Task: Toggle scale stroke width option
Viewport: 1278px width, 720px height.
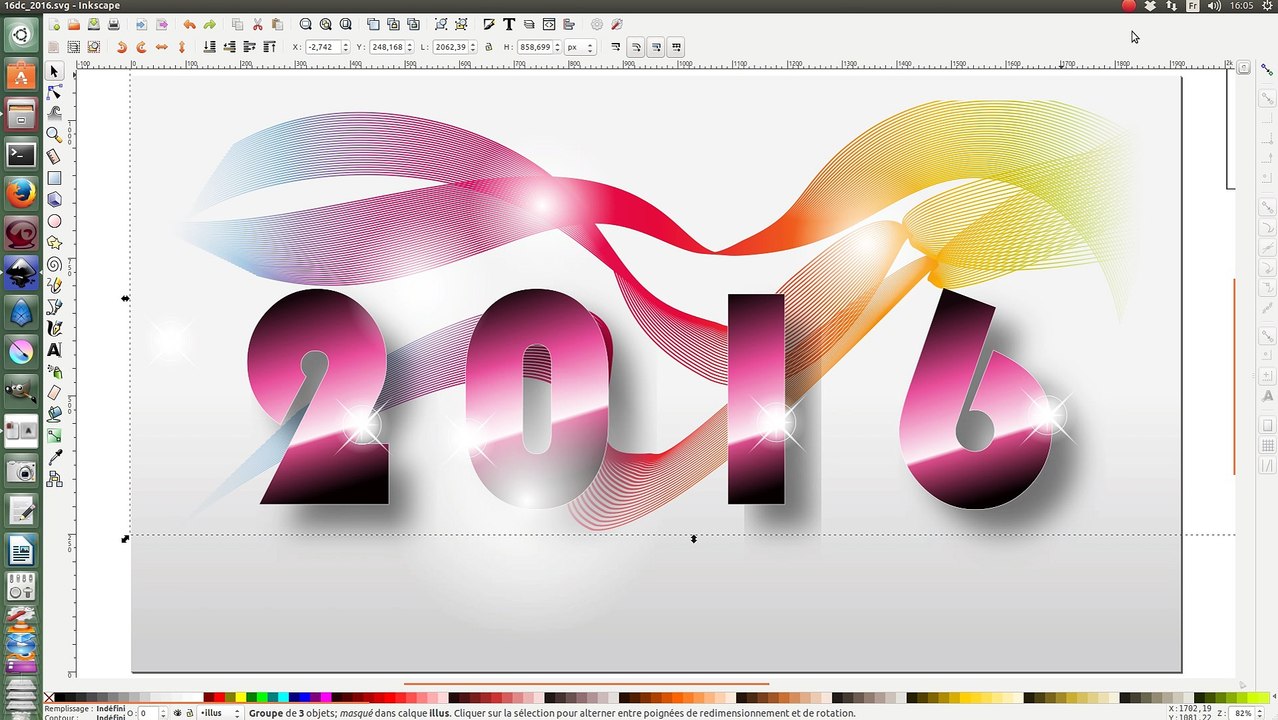Action: (616, 47)
